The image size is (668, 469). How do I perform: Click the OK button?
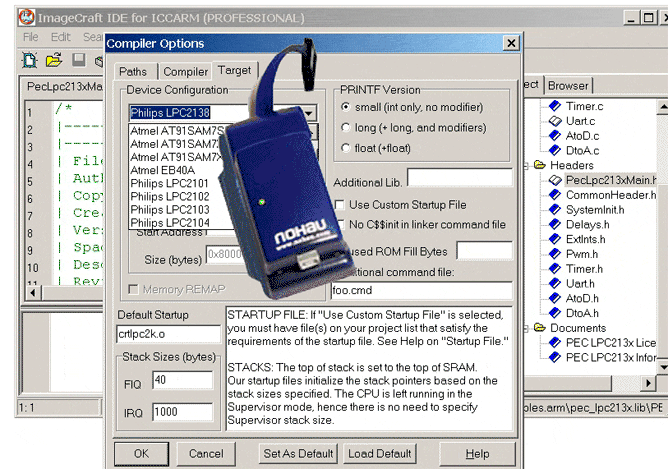(x=141, y=454)
